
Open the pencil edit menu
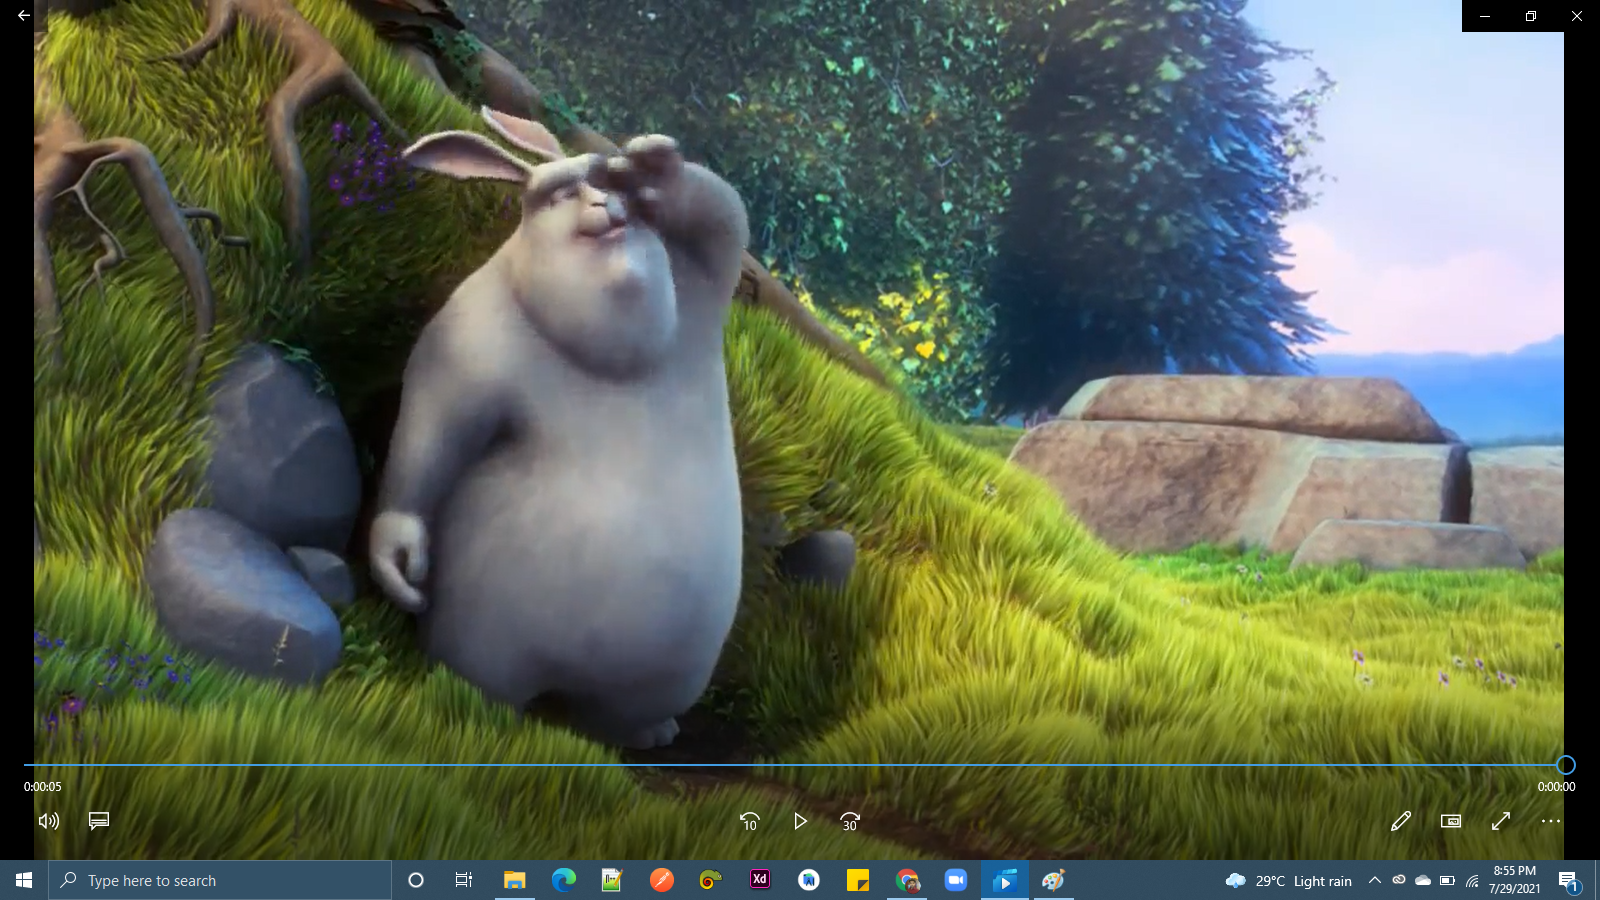1401,821
